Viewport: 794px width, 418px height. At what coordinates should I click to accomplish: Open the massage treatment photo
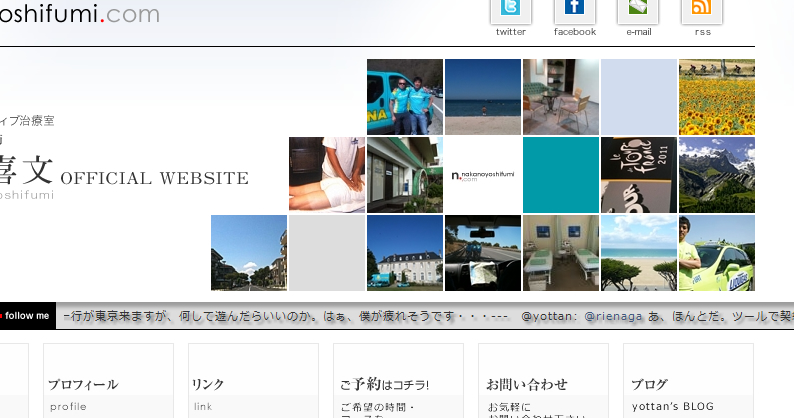[326, 175]
